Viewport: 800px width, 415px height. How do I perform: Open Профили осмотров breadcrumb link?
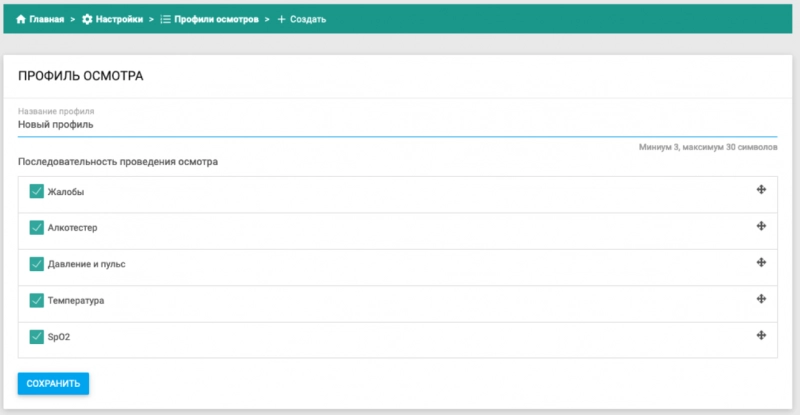pyautogui.click(x=216, y=19)
